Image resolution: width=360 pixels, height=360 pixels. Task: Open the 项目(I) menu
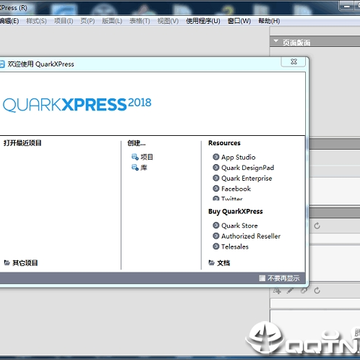tap(63, 21)
